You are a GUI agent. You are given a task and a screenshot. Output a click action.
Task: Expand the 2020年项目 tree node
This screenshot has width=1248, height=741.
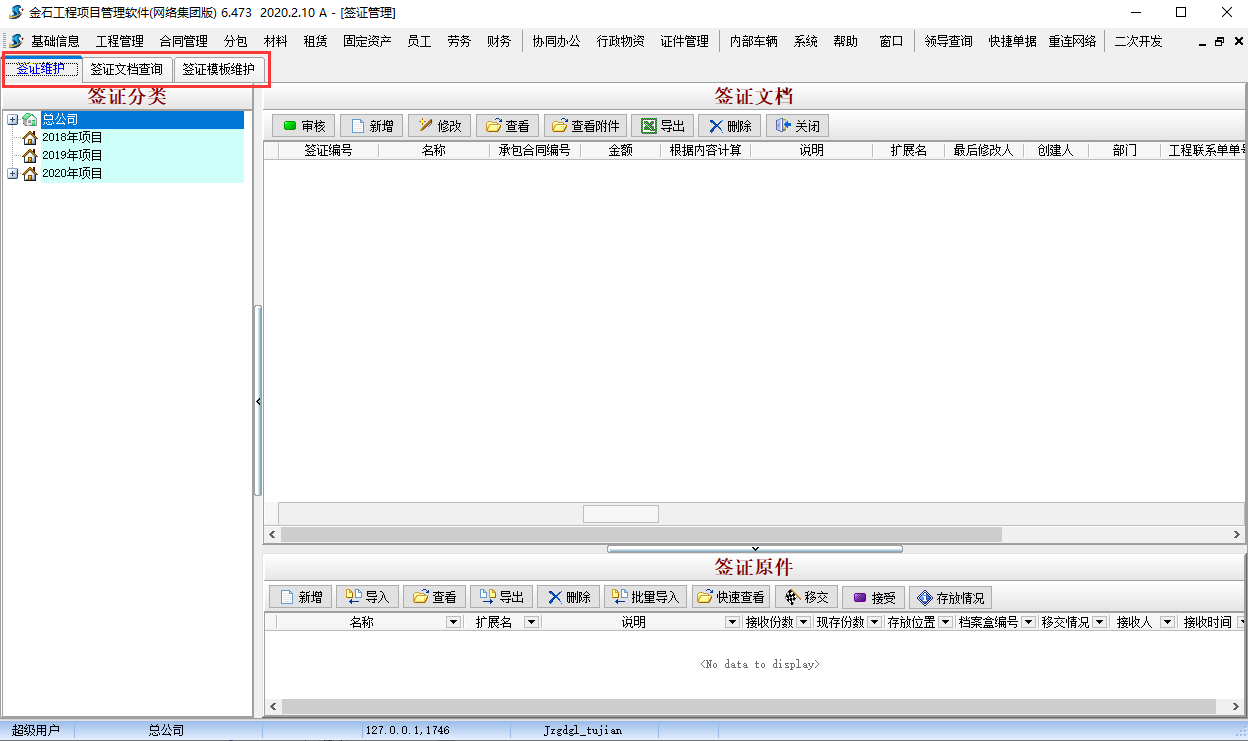pyautogui.click(x=12, y=174)
